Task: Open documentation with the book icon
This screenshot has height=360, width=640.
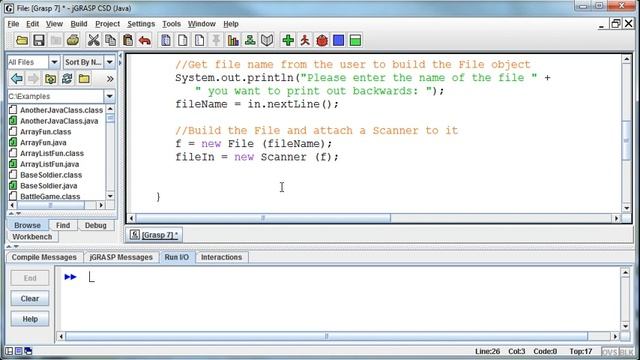Action: (x=267, y=40)
